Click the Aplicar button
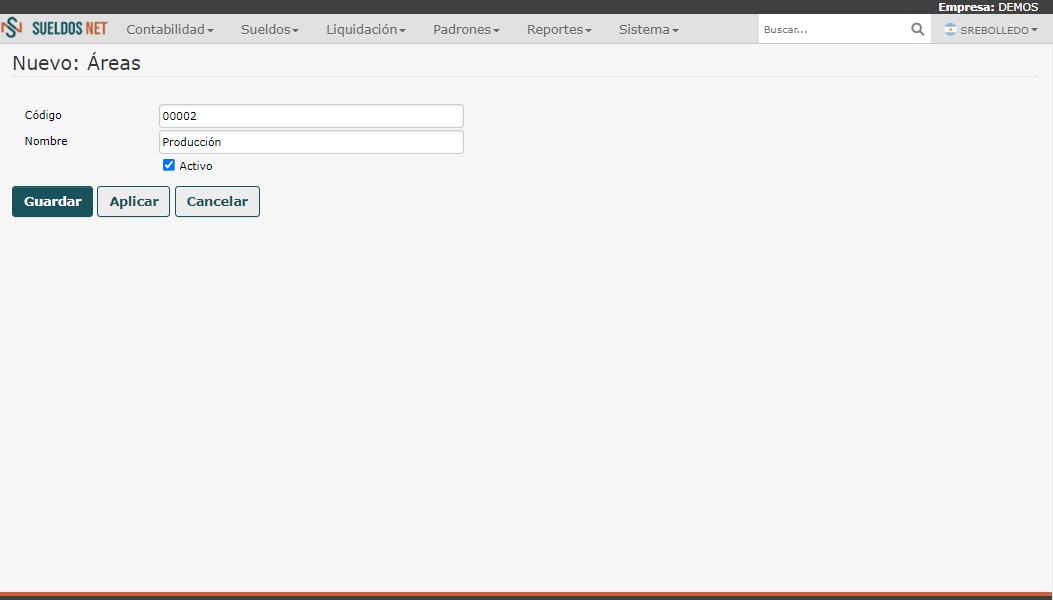 tap(134, 202)
